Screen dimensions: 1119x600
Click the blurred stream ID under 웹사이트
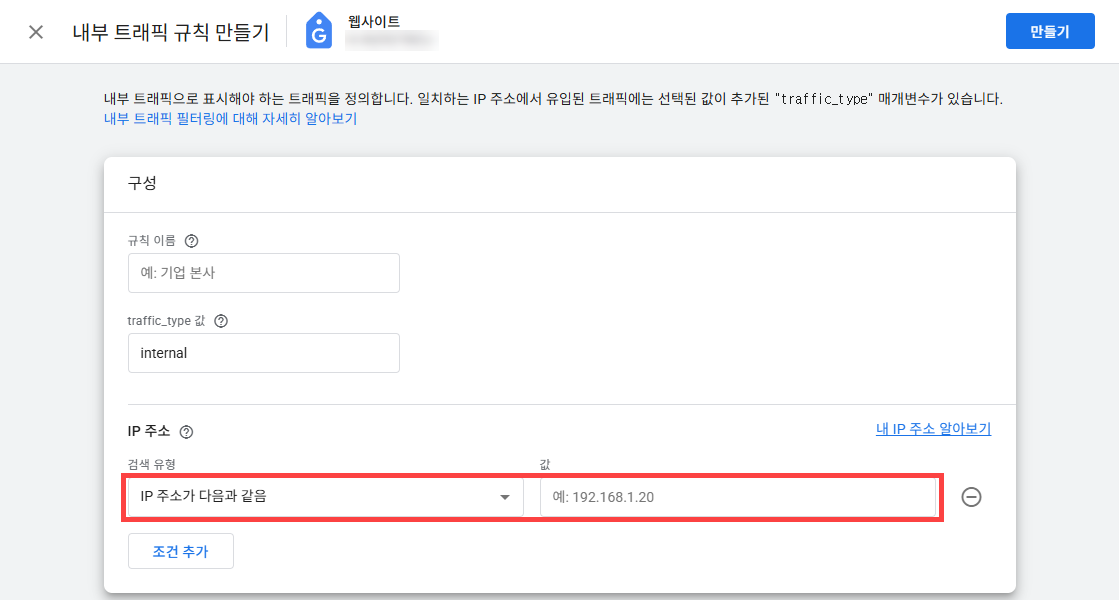[390, 41]
